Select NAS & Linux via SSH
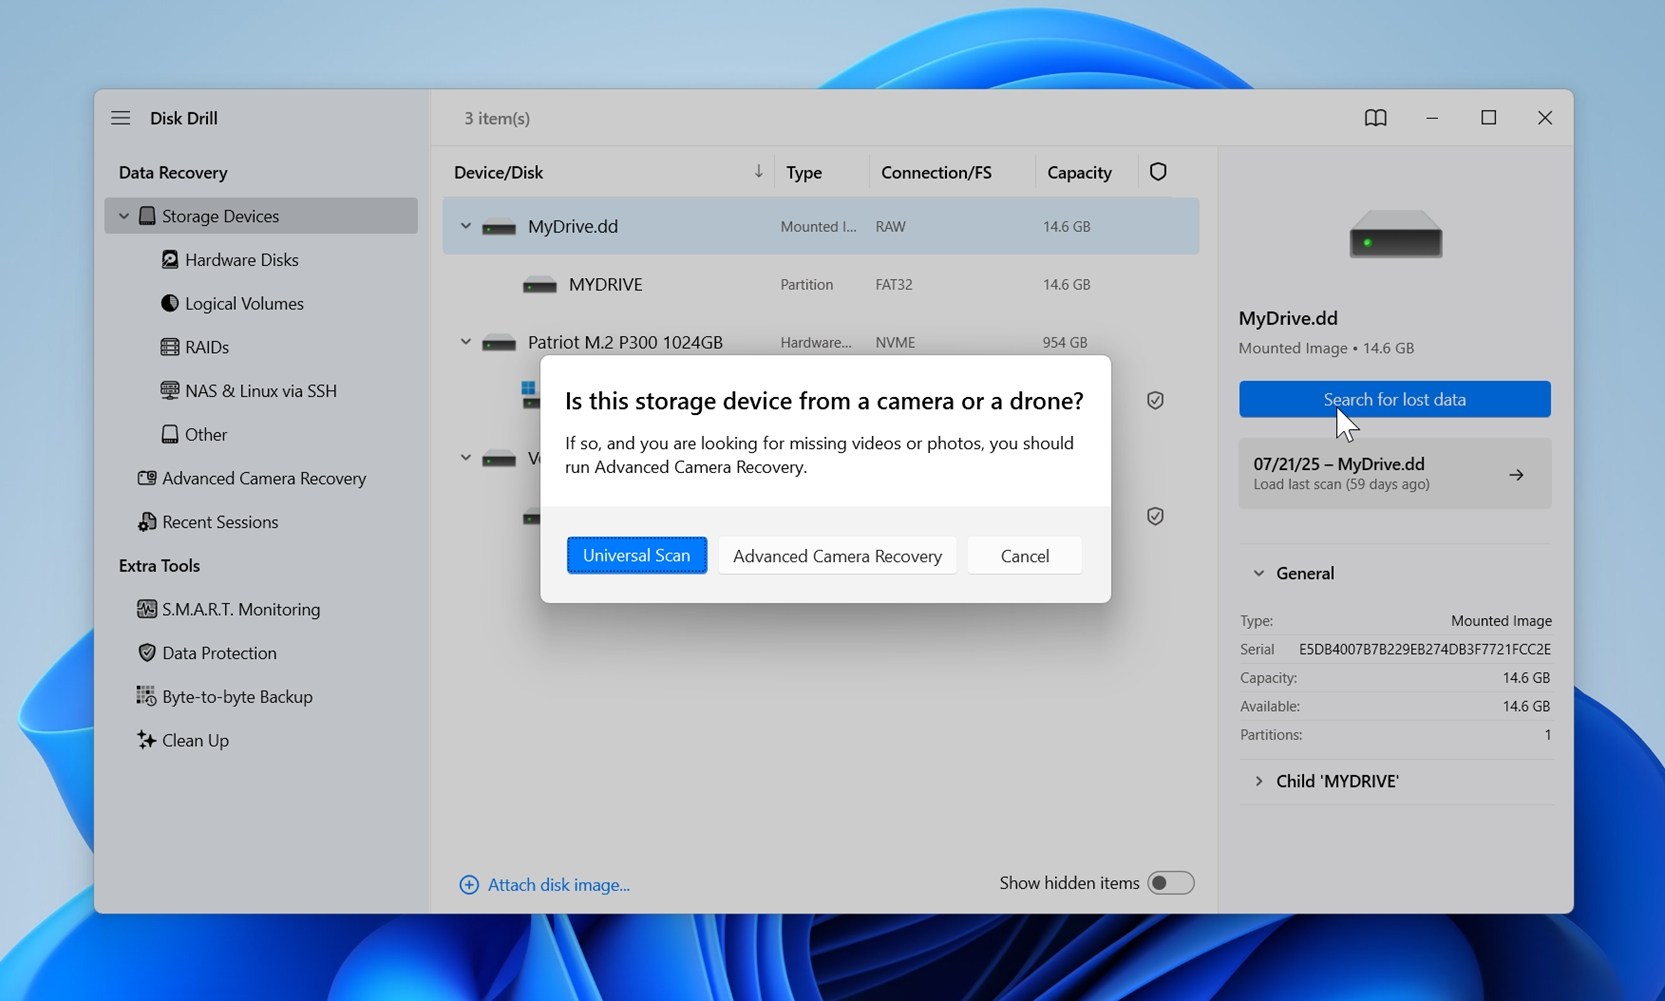Viewport: 1665px width, 1001px height. [260, 391]
